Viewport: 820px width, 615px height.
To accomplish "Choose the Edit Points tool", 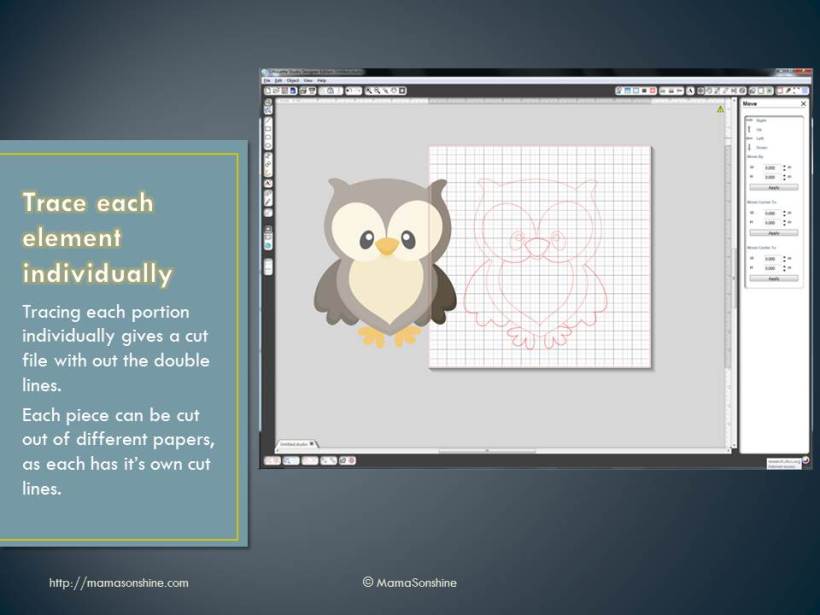I will 268,111.
